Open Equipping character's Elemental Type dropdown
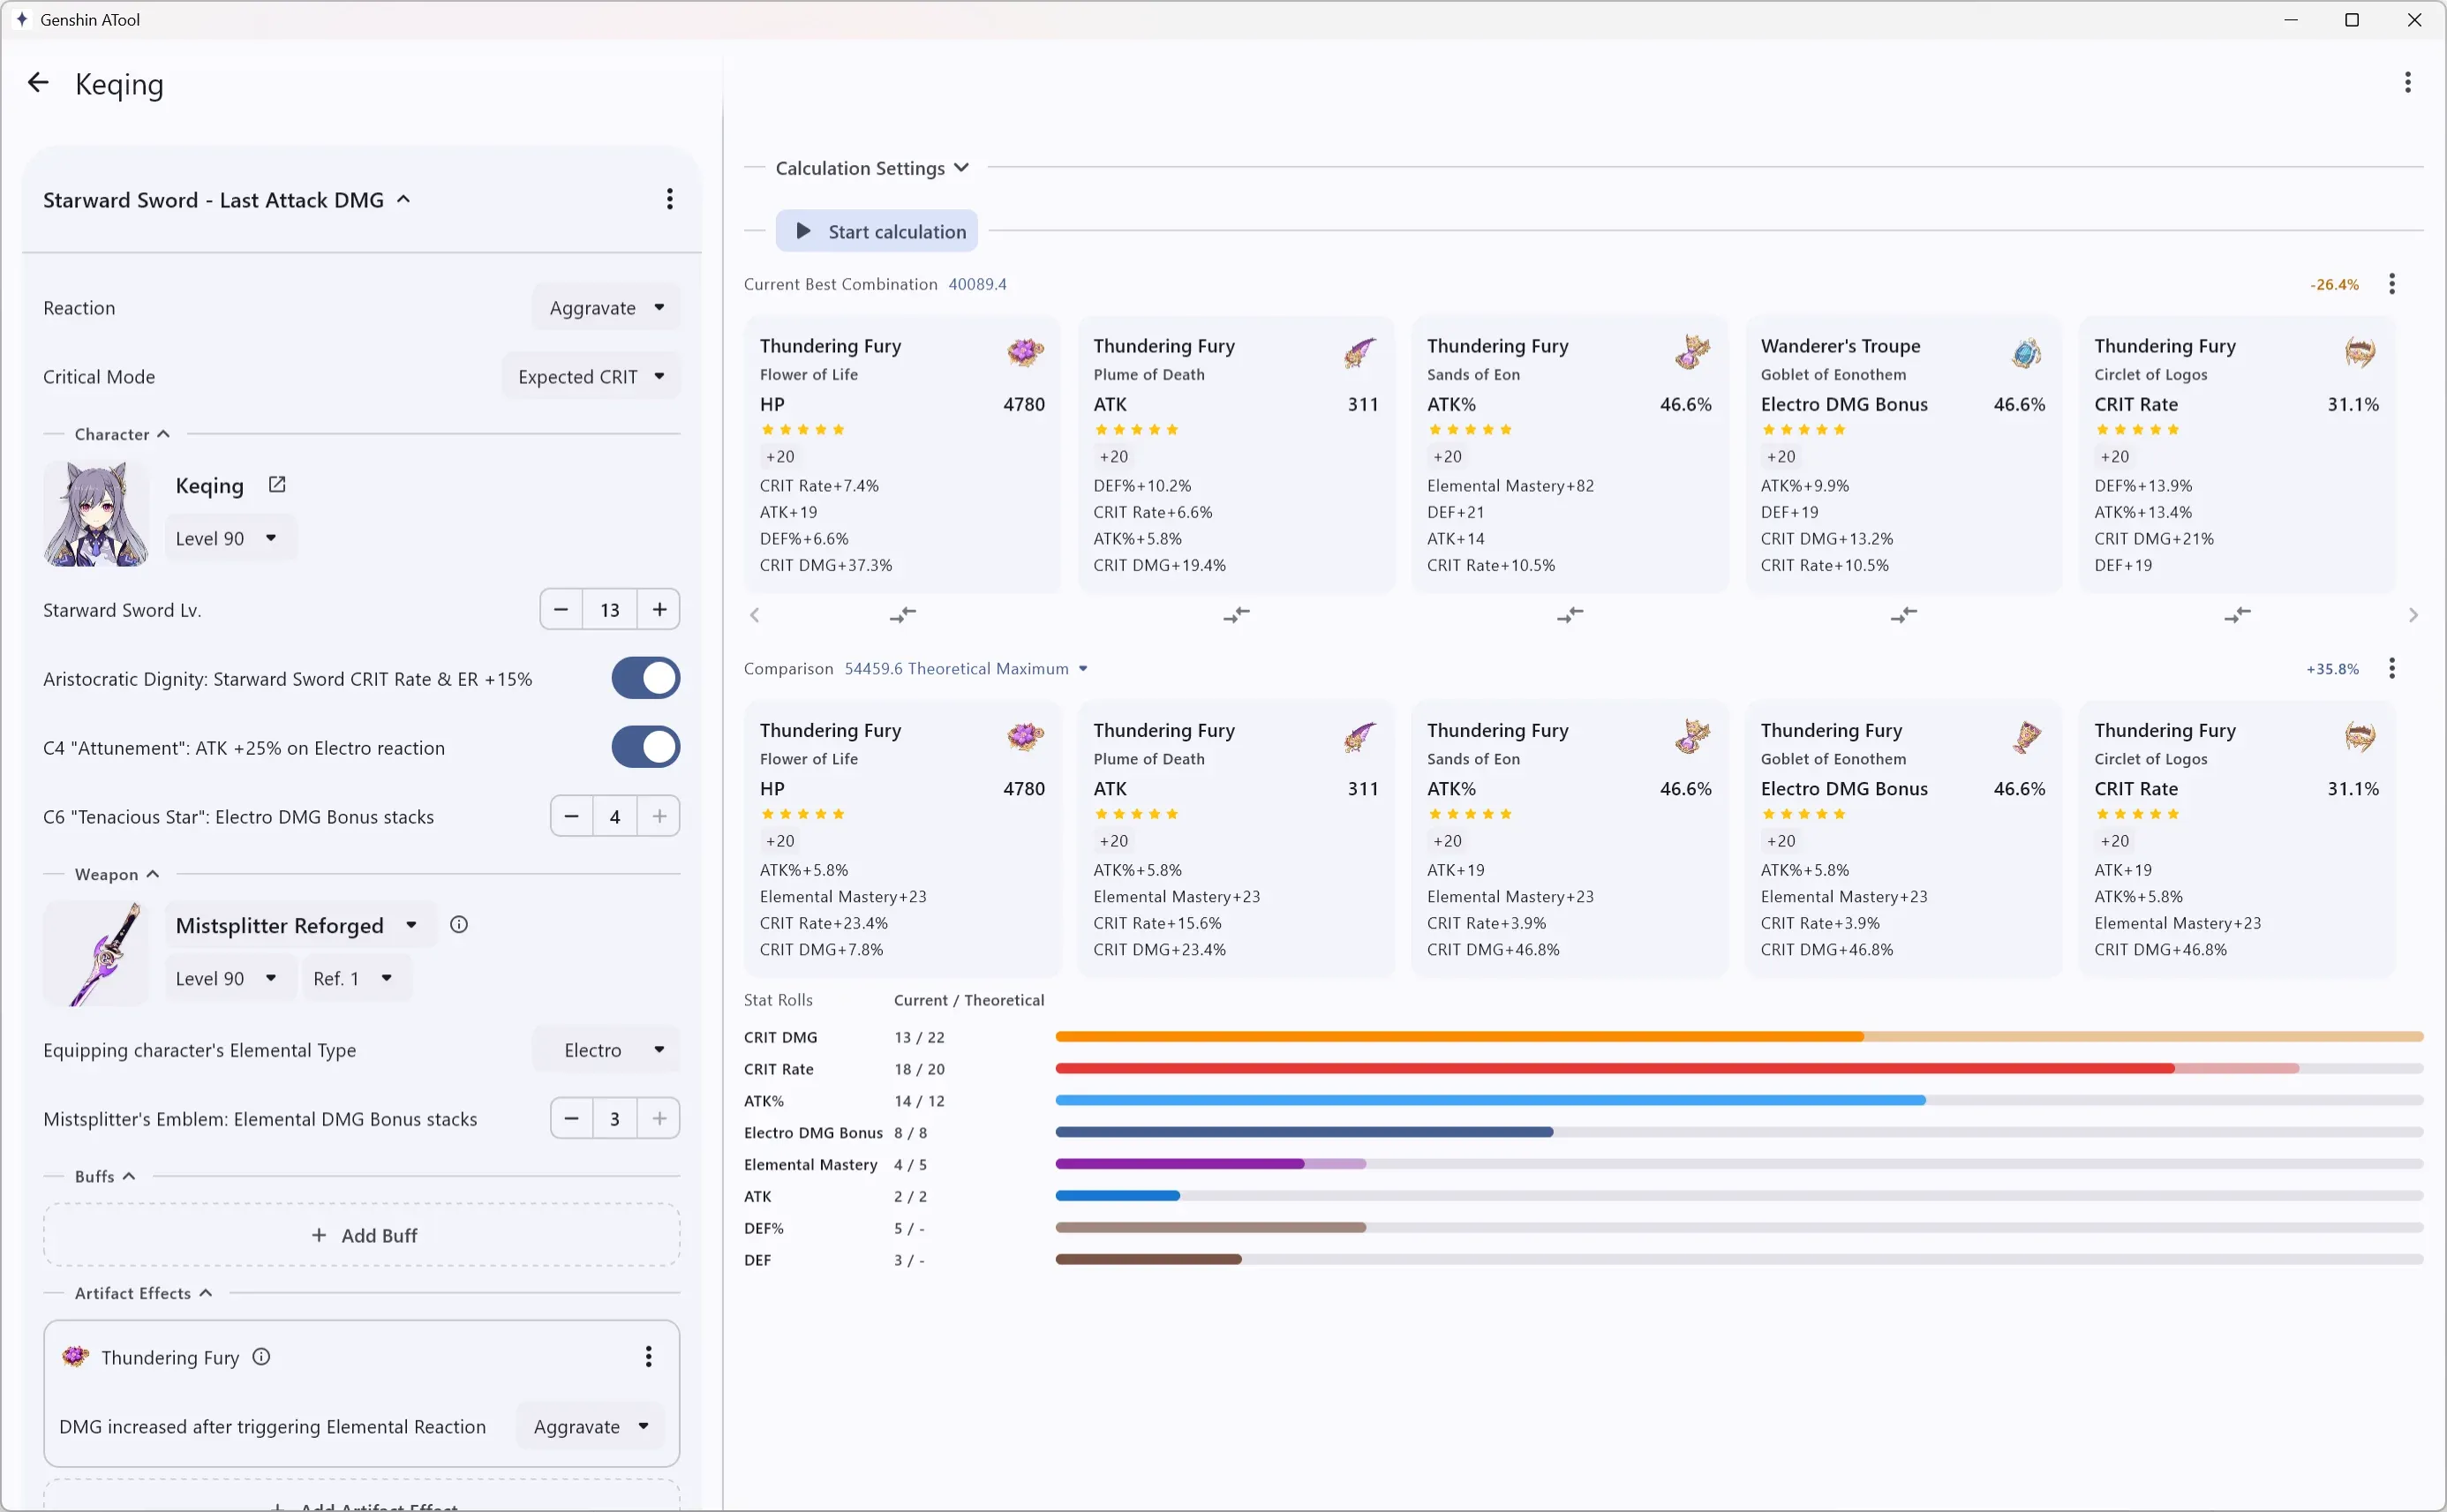Screen dimensions: 2447x1512 (x=606, y=1050)
